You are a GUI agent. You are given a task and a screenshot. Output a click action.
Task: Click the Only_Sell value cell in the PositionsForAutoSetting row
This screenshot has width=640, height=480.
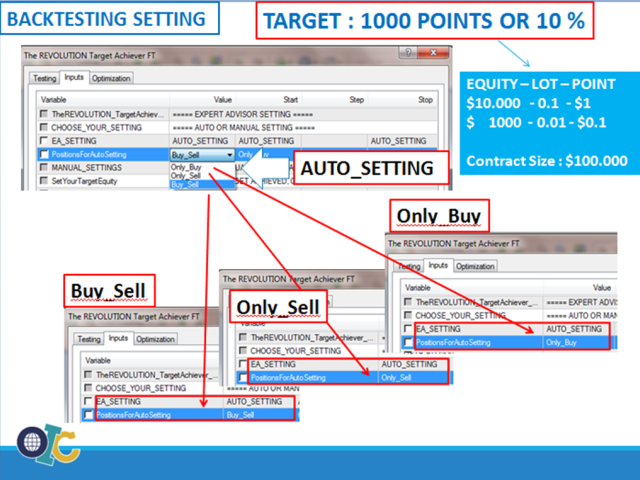pos(396,378)
